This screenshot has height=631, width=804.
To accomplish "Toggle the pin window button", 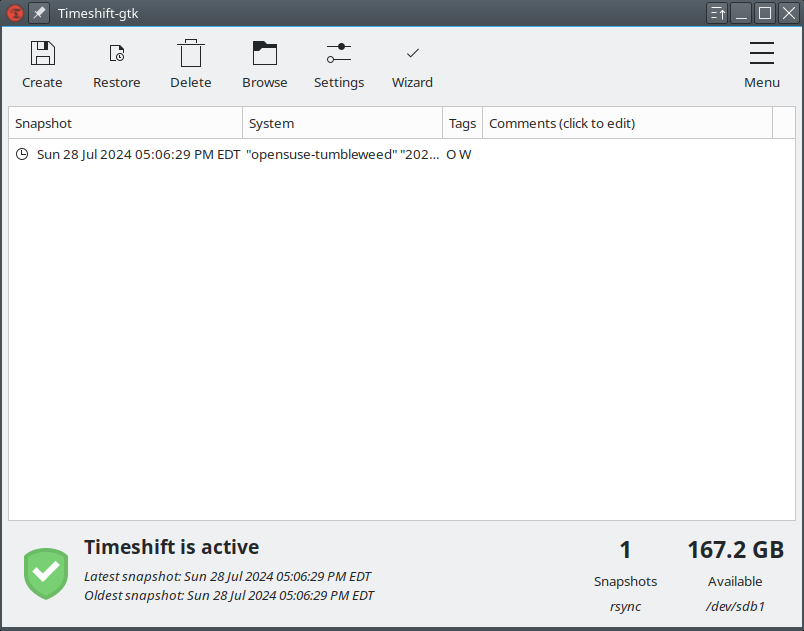I will 39,13.
